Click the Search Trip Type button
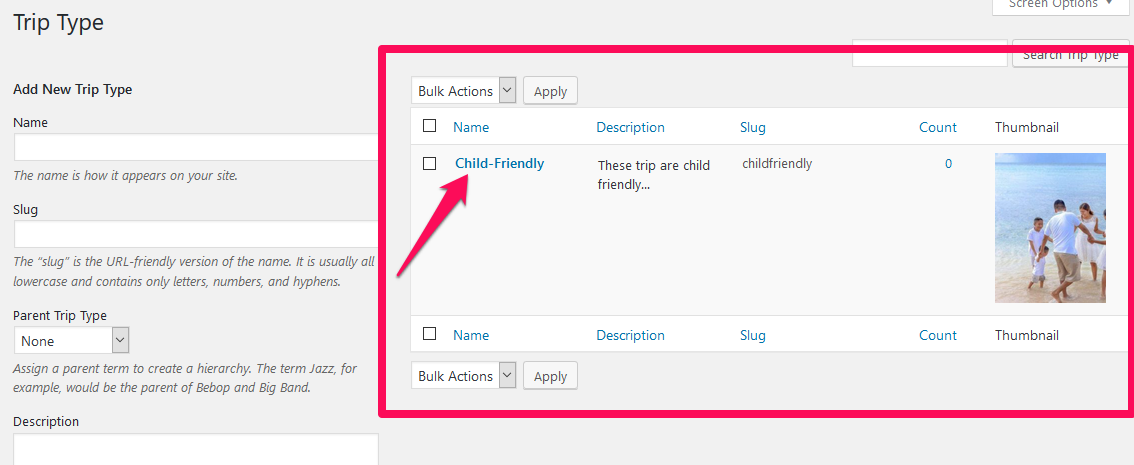Screen dimensions: 1134x465 1070,54
